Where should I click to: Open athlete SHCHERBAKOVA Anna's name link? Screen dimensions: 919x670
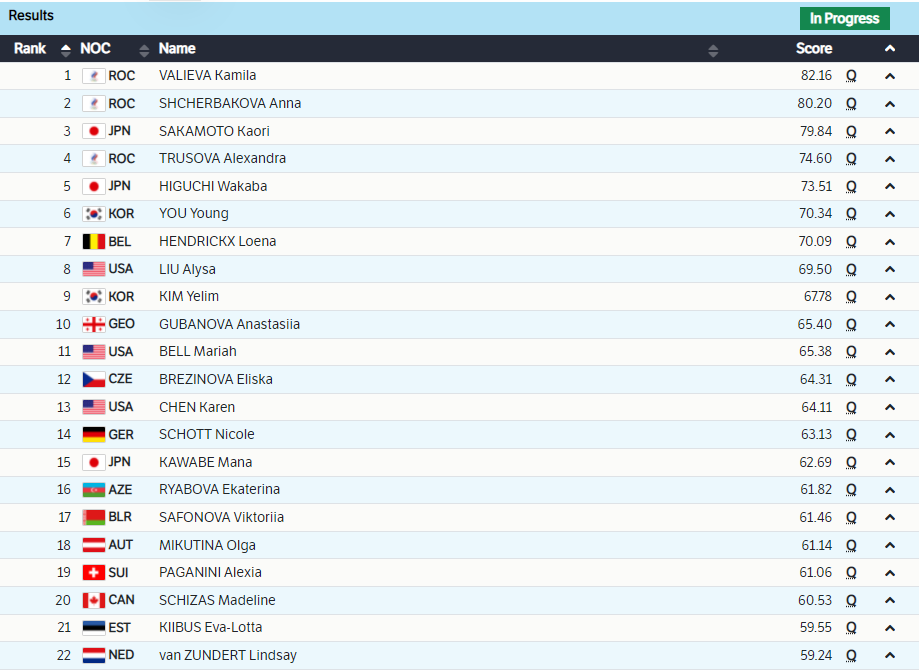tap(229, 103)
